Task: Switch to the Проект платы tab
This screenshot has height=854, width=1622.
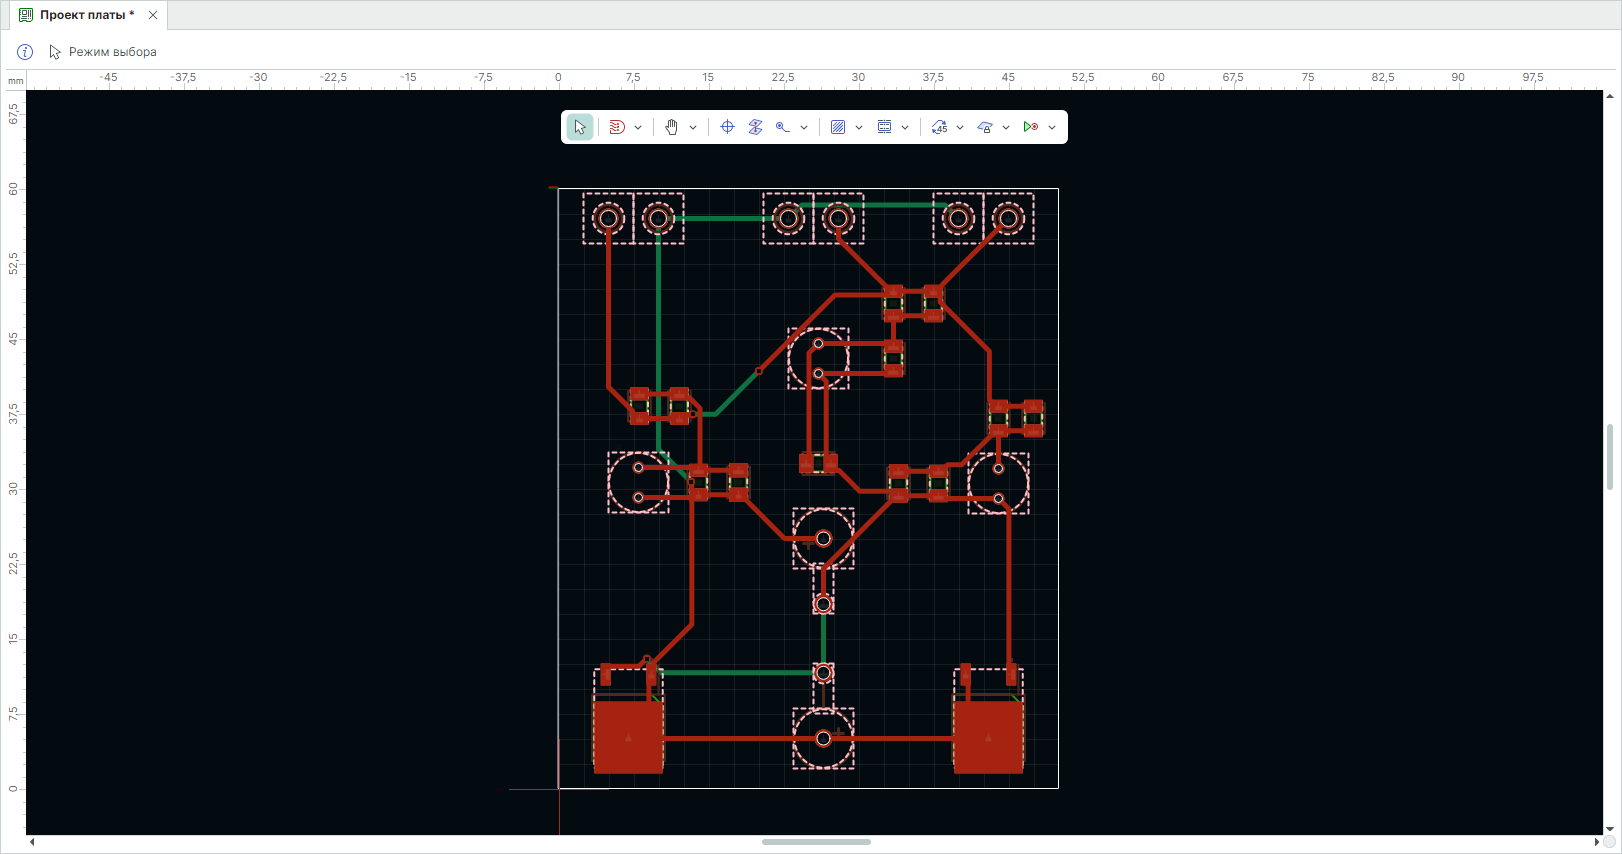Action: (x=86, y=15)
